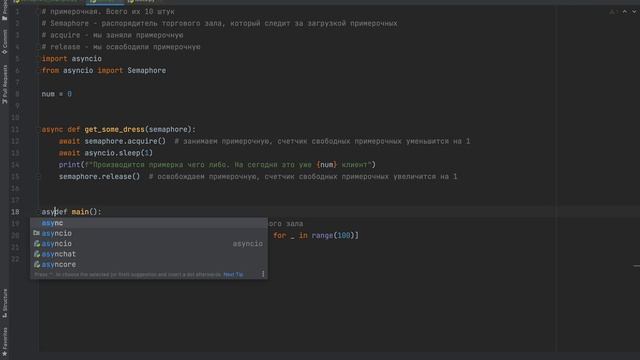Image resolution: width=640 pixels, height=360 pixels.
Task: Jump to previous highlighted error arrow
Action: (x=624, y=12)
